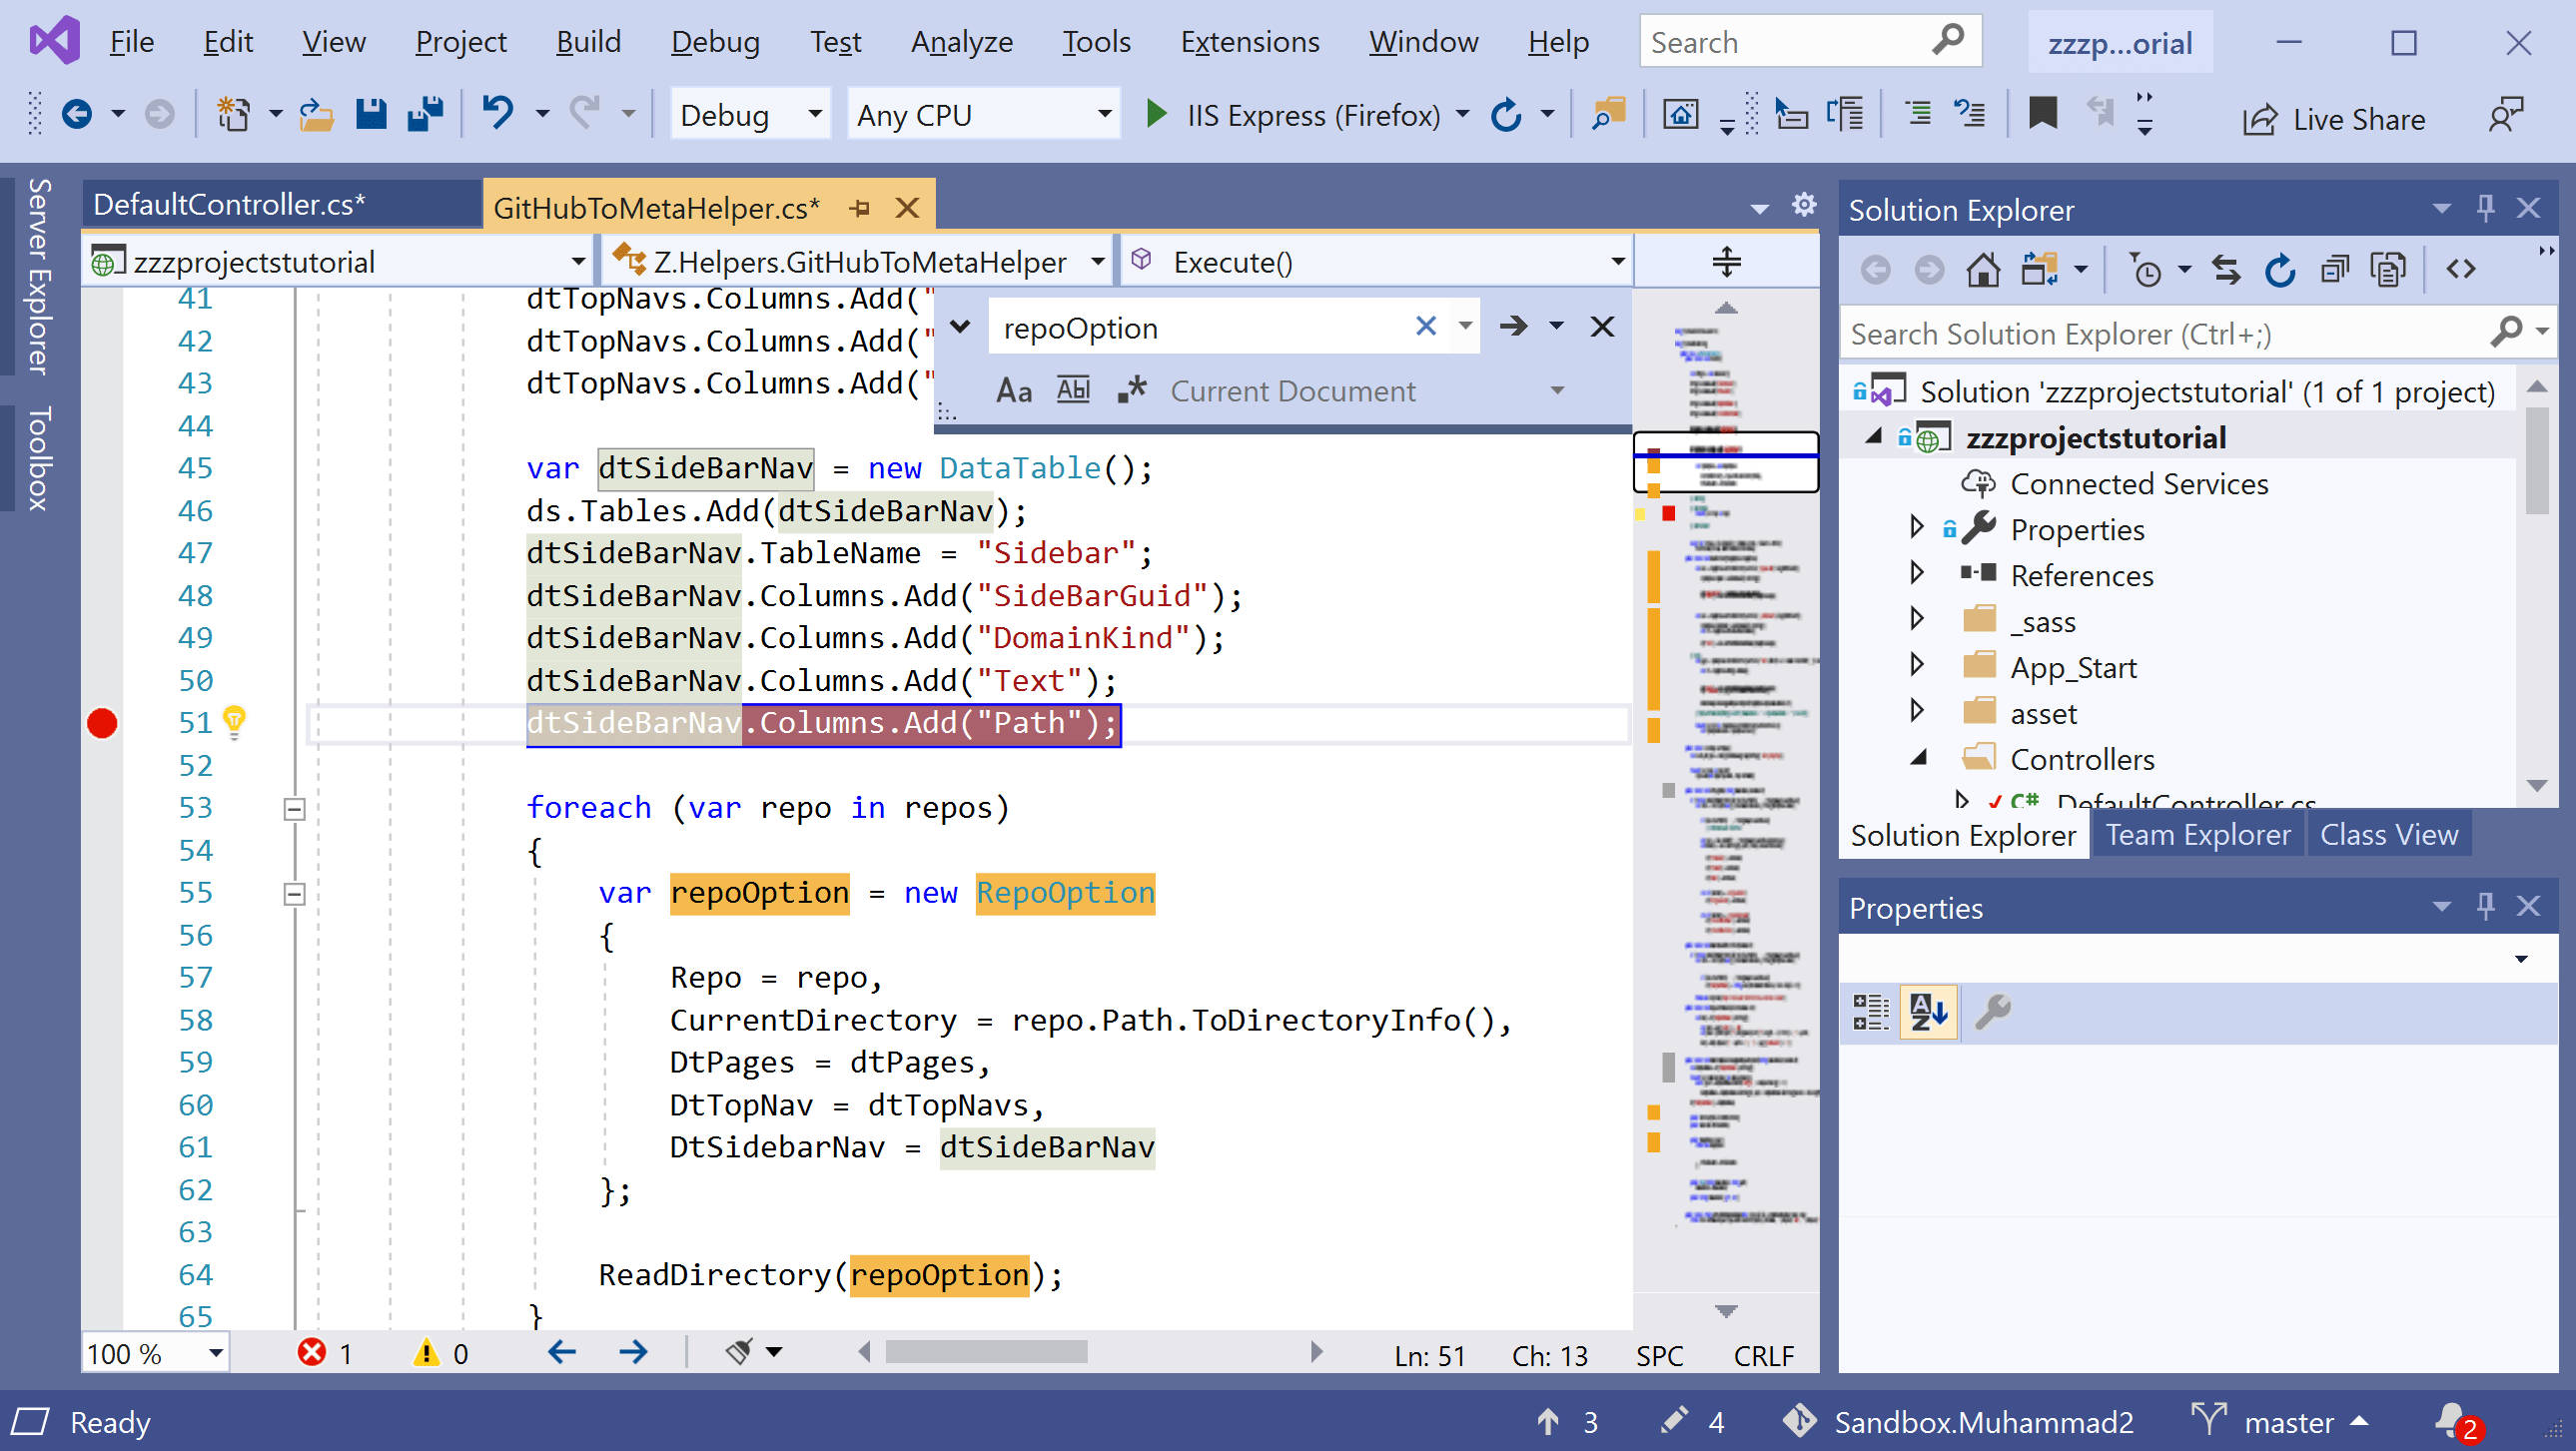
Task: Start debugging with IIS Express (Firefox)
Action: point(1155,113)
